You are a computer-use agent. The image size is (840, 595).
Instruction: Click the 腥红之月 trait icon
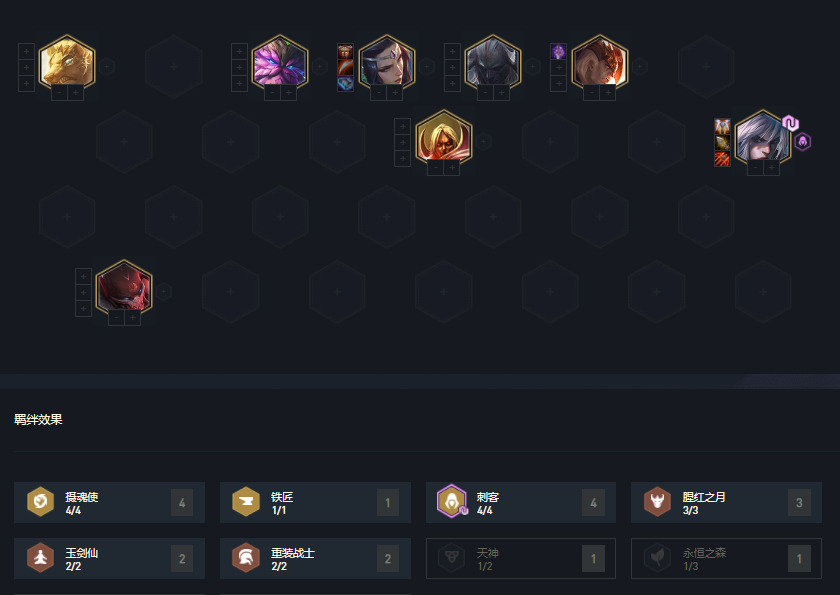tap(657, 502)
